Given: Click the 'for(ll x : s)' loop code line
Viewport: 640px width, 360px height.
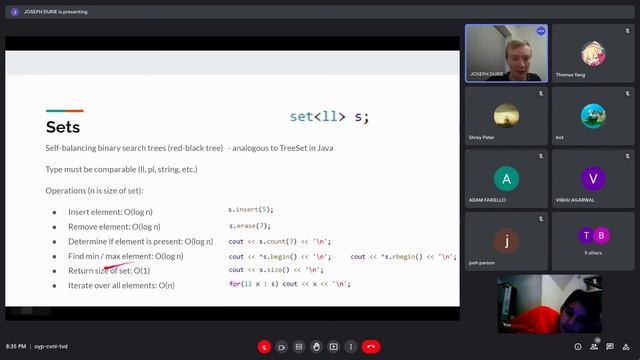Looking at the screenshot, I should (290, 284).
